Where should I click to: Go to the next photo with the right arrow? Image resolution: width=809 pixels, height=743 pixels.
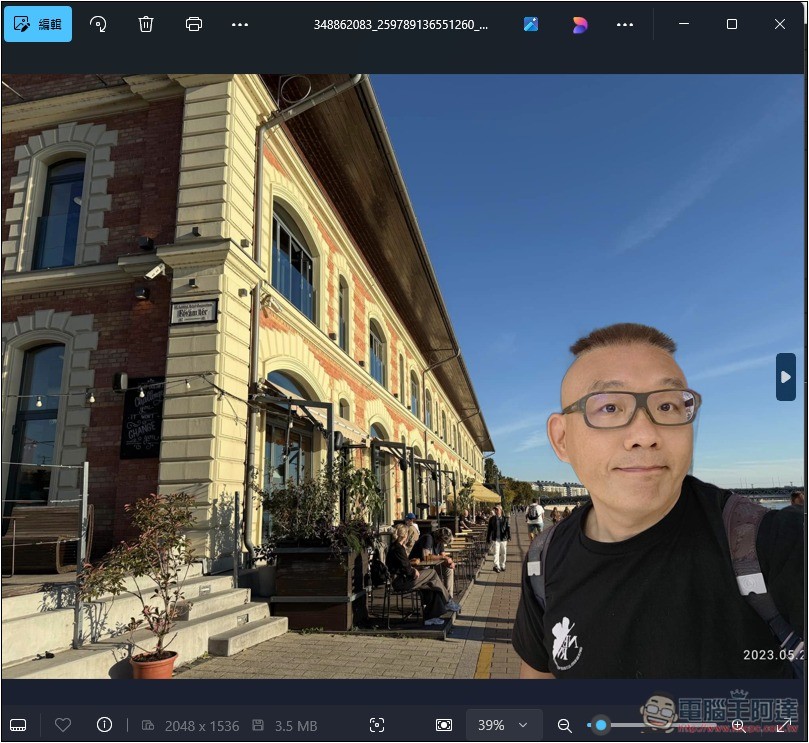(785, 377)
